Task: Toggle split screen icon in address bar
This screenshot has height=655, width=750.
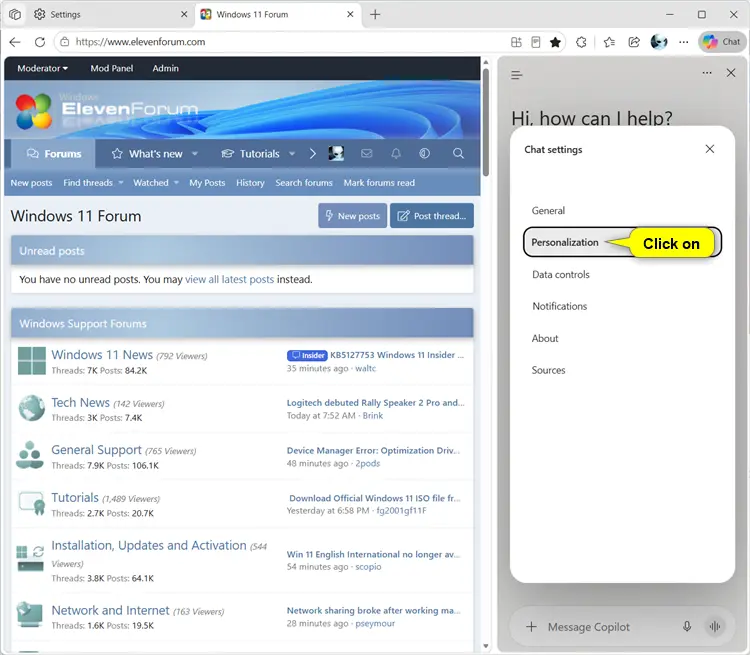Action: [516, 42]
